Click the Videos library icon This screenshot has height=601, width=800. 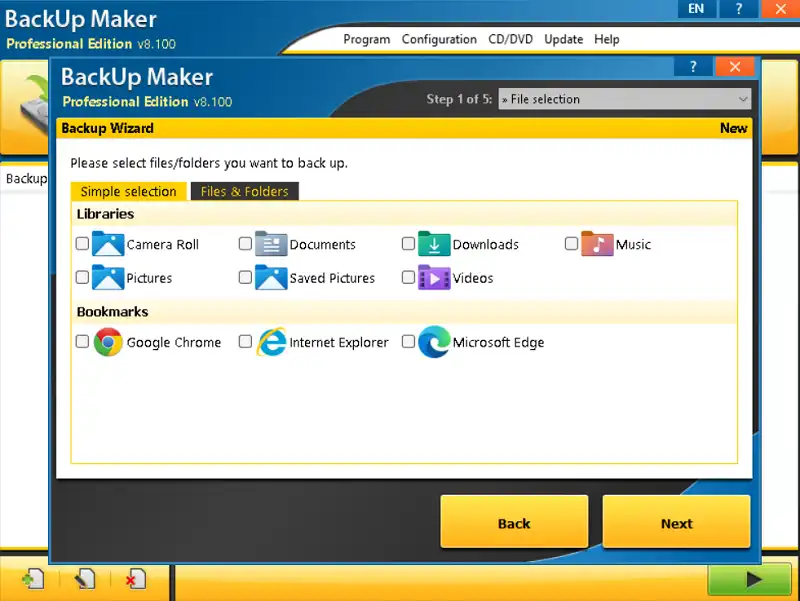(x=434, y=278)
